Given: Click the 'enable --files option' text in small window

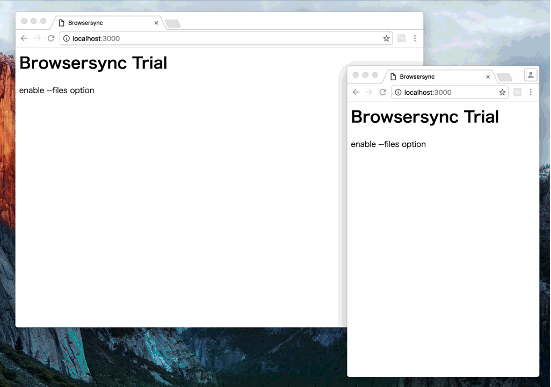Looking at the screenshot, I should [x=388, y=144].
